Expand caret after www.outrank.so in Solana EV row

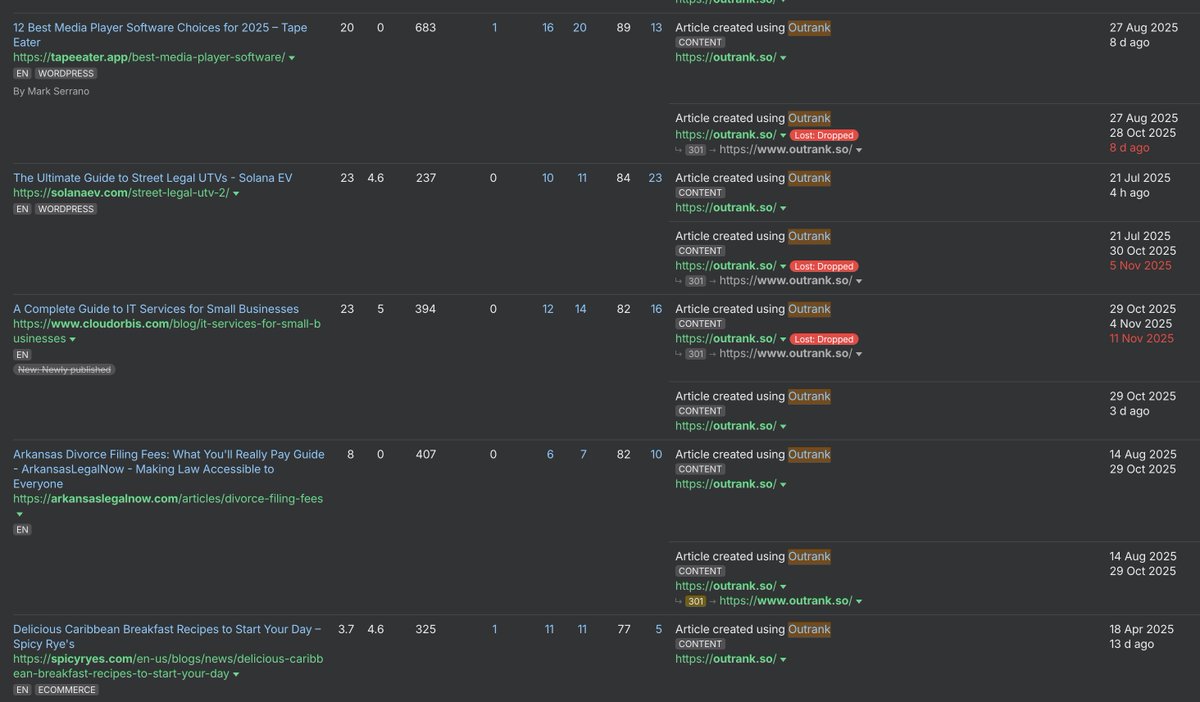point(859,282)
